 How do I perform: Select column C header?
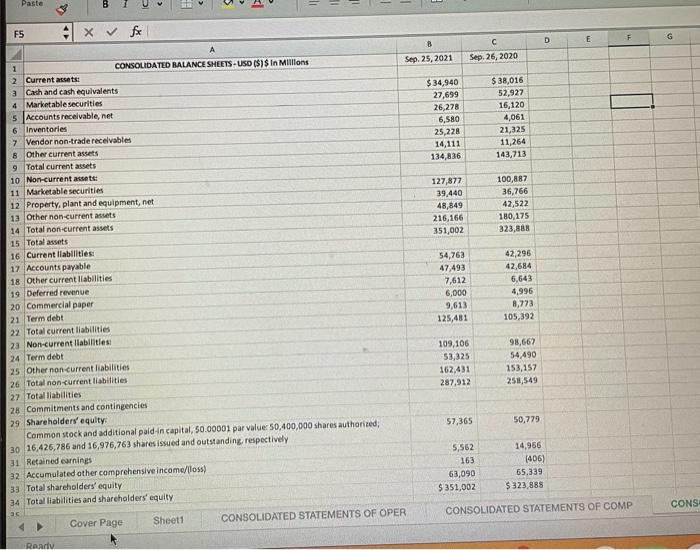coord(493,42)
